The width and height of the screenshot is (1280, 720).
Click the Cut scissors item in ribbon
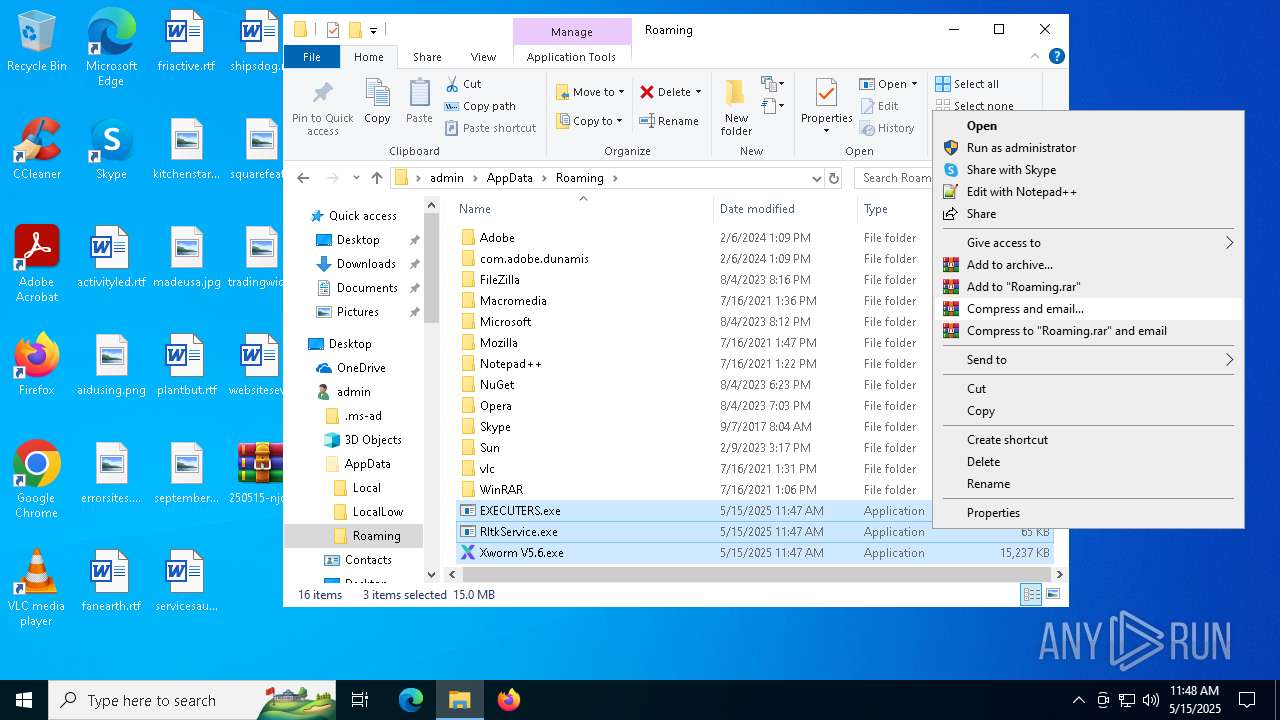click(x=463, y=84)
